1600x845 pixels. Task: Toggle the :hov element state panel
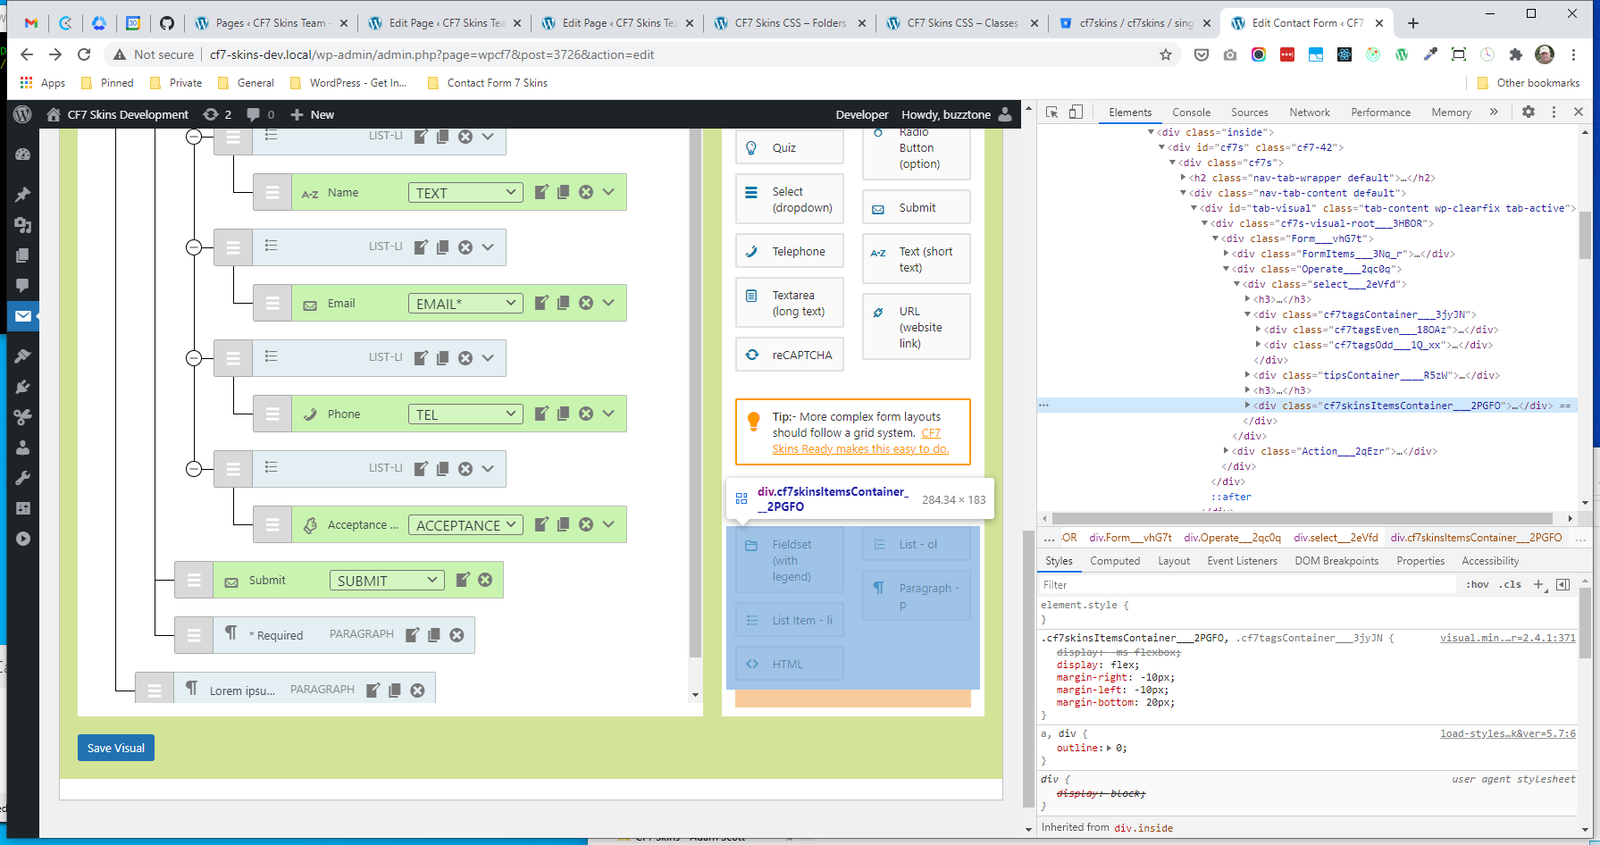point(1477,585)
